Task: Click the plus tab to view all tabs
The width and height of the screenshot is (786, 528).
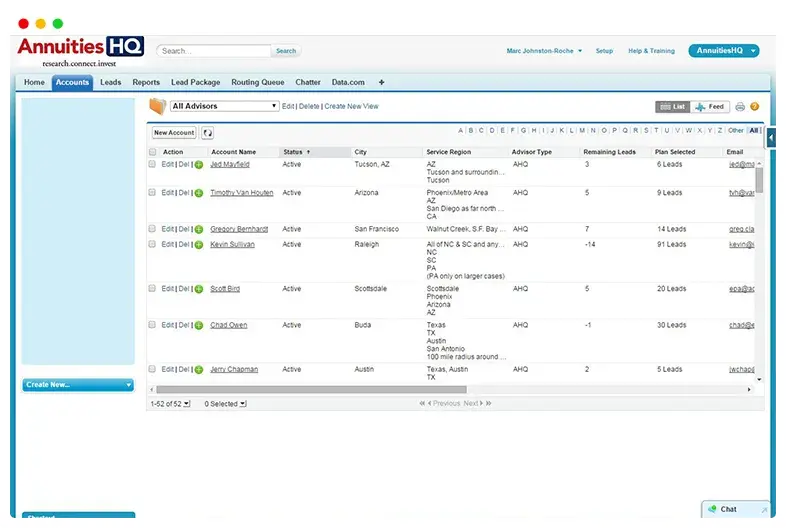Action: click(381, 82)
